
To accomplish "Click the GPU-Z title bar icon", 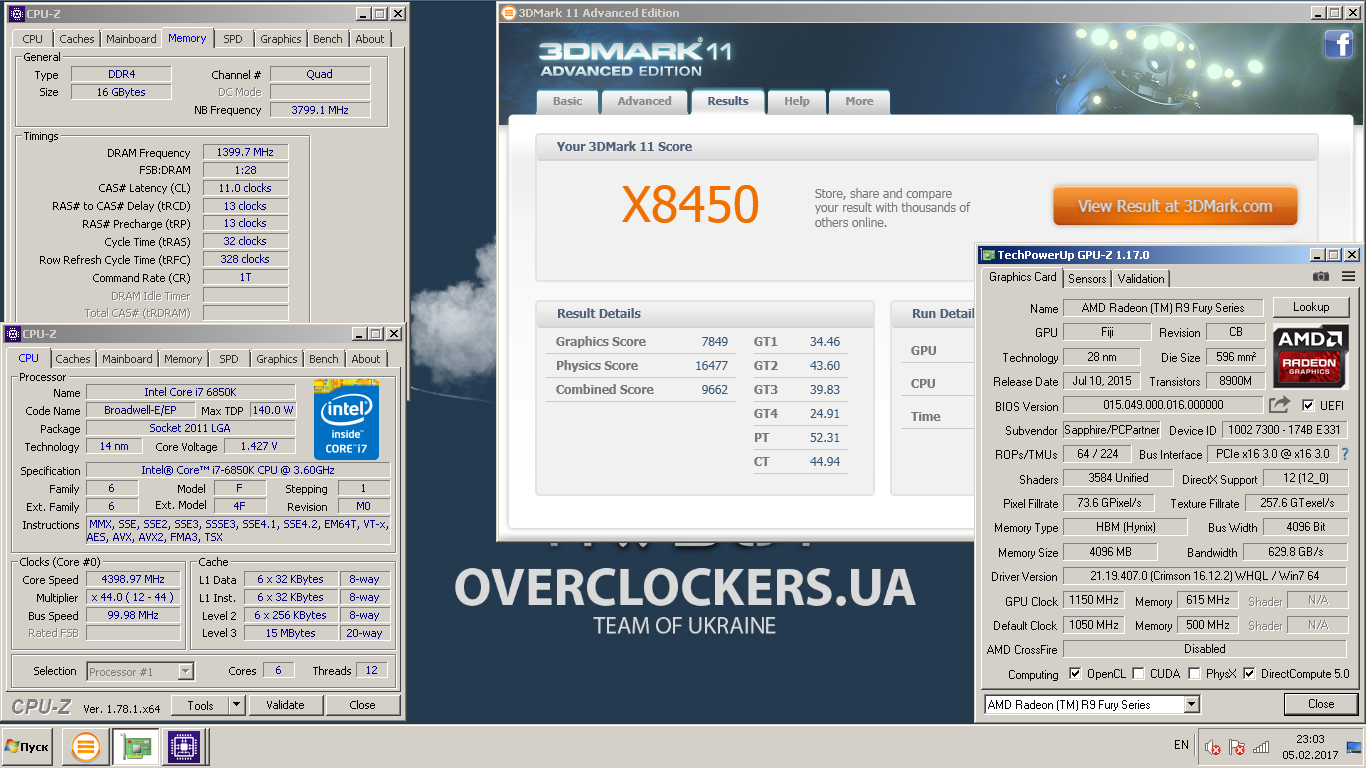I will (x=987, y=255).
